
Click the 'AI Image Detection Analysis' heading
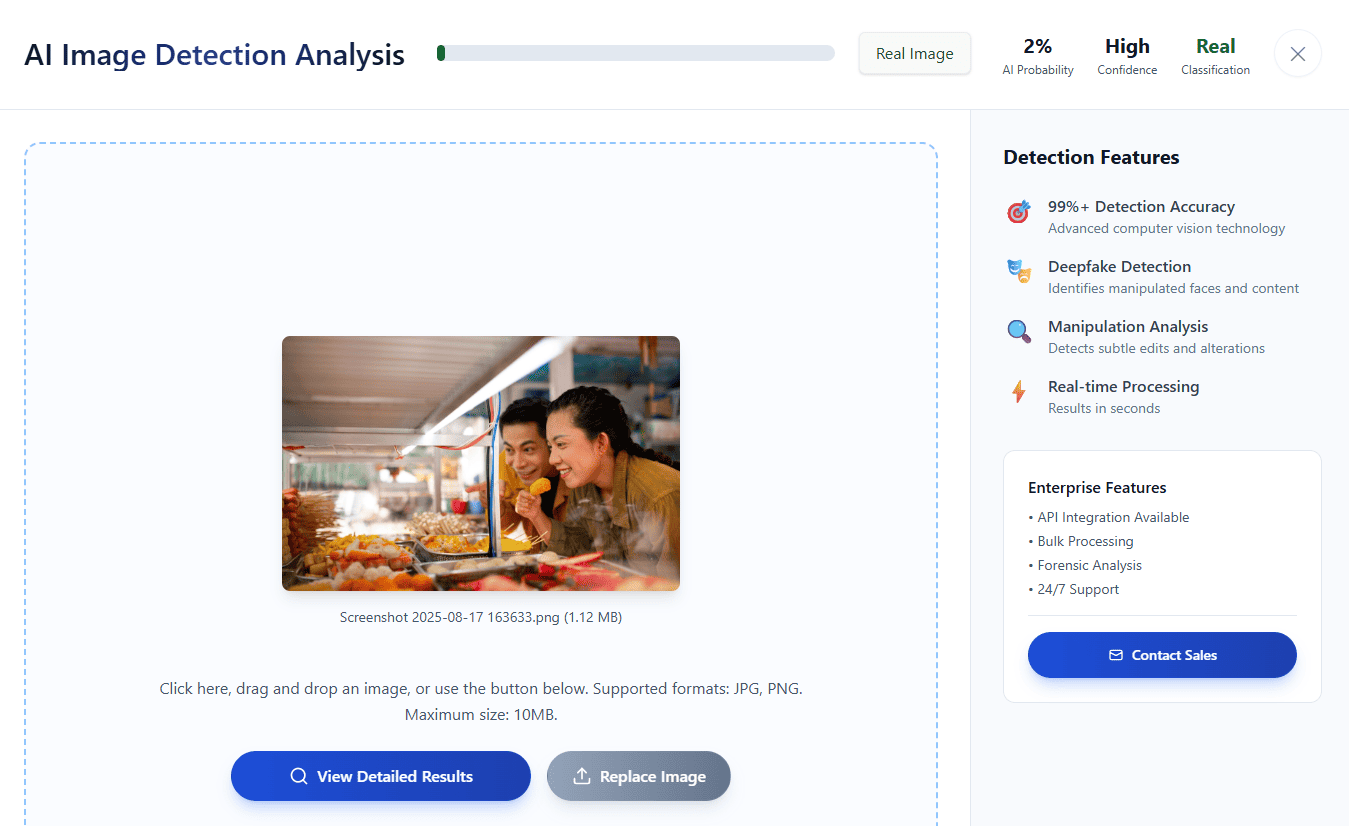pos(214,54)
